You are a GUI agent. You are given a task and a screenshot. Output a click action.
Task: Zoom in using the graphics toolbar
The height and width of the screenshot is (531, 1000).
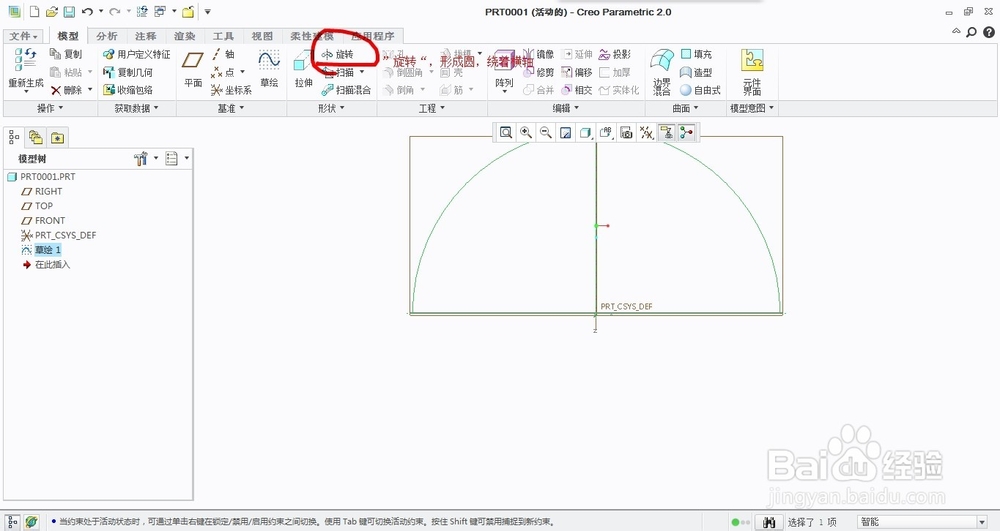(526, 132)
